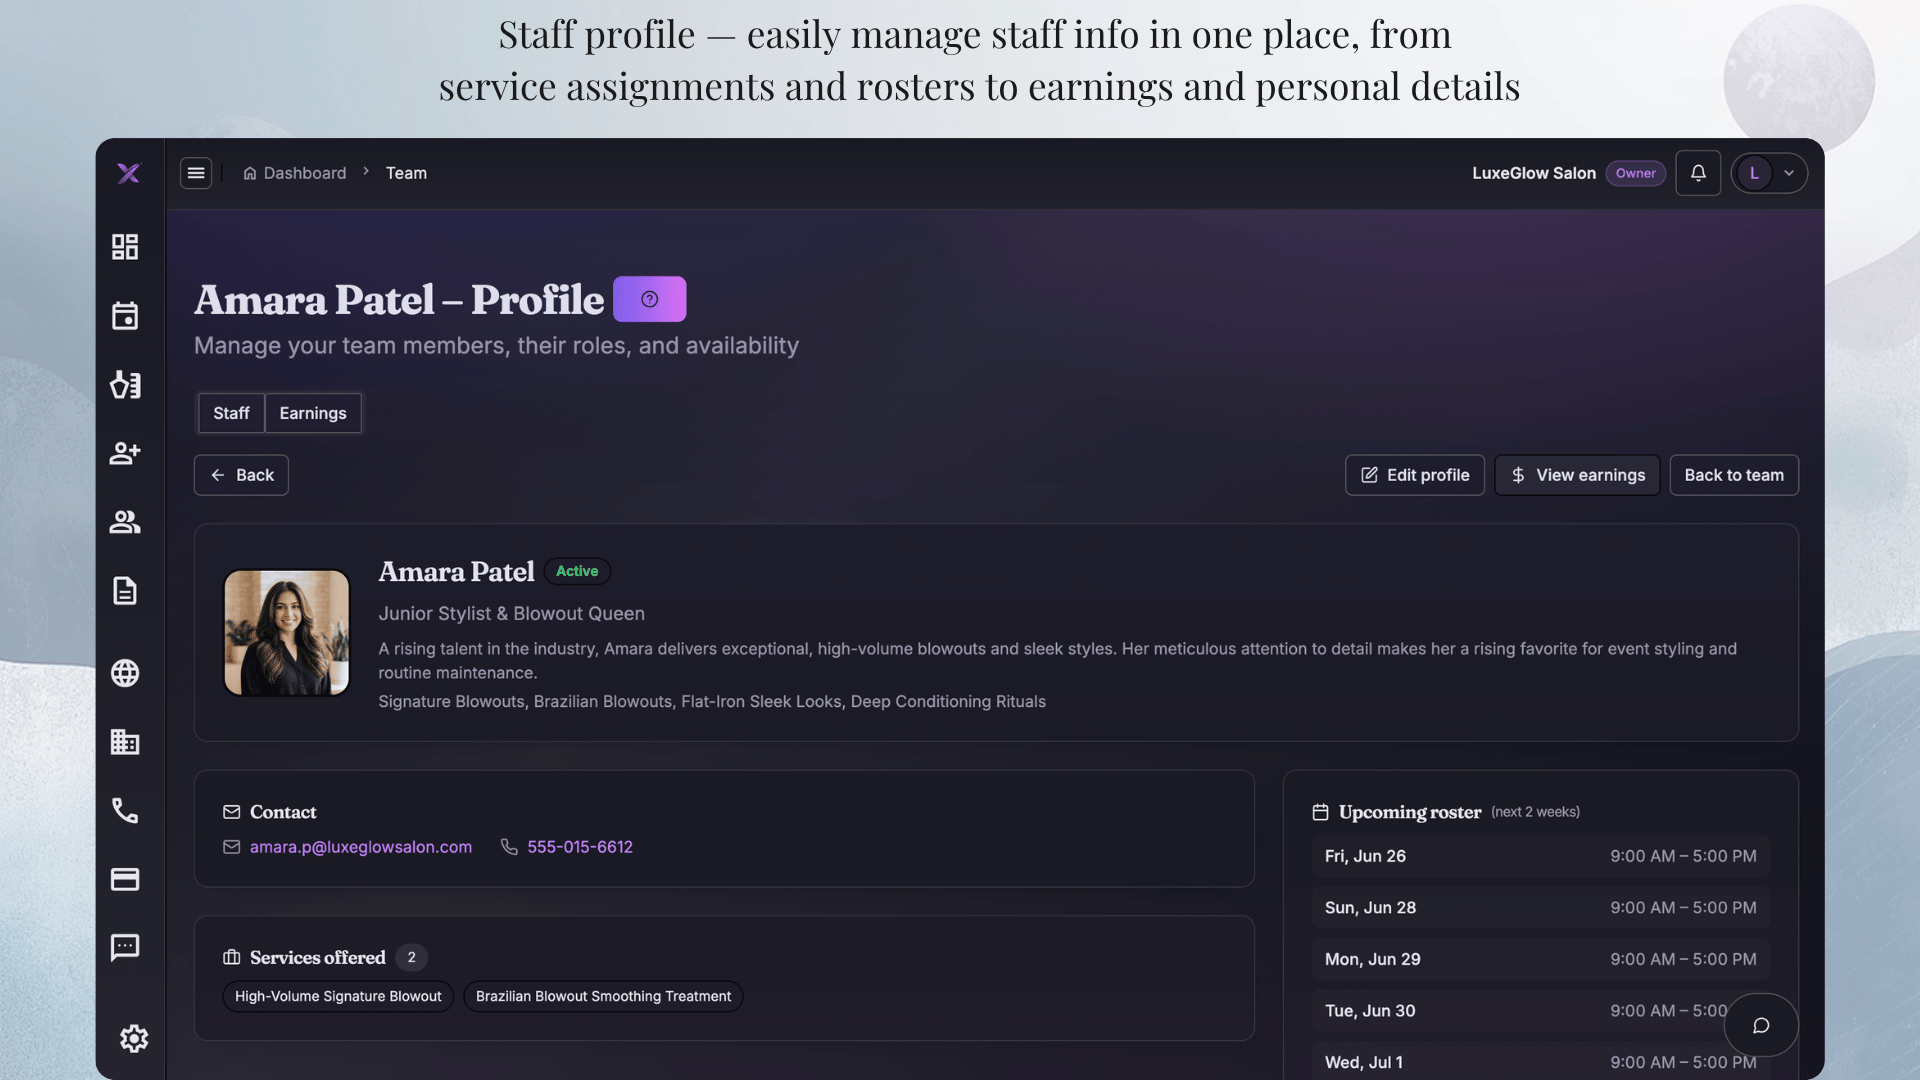Open the calendar icon in sidebar
The height and width of the screenshot is (1080, 1920).
pos(125,316)
